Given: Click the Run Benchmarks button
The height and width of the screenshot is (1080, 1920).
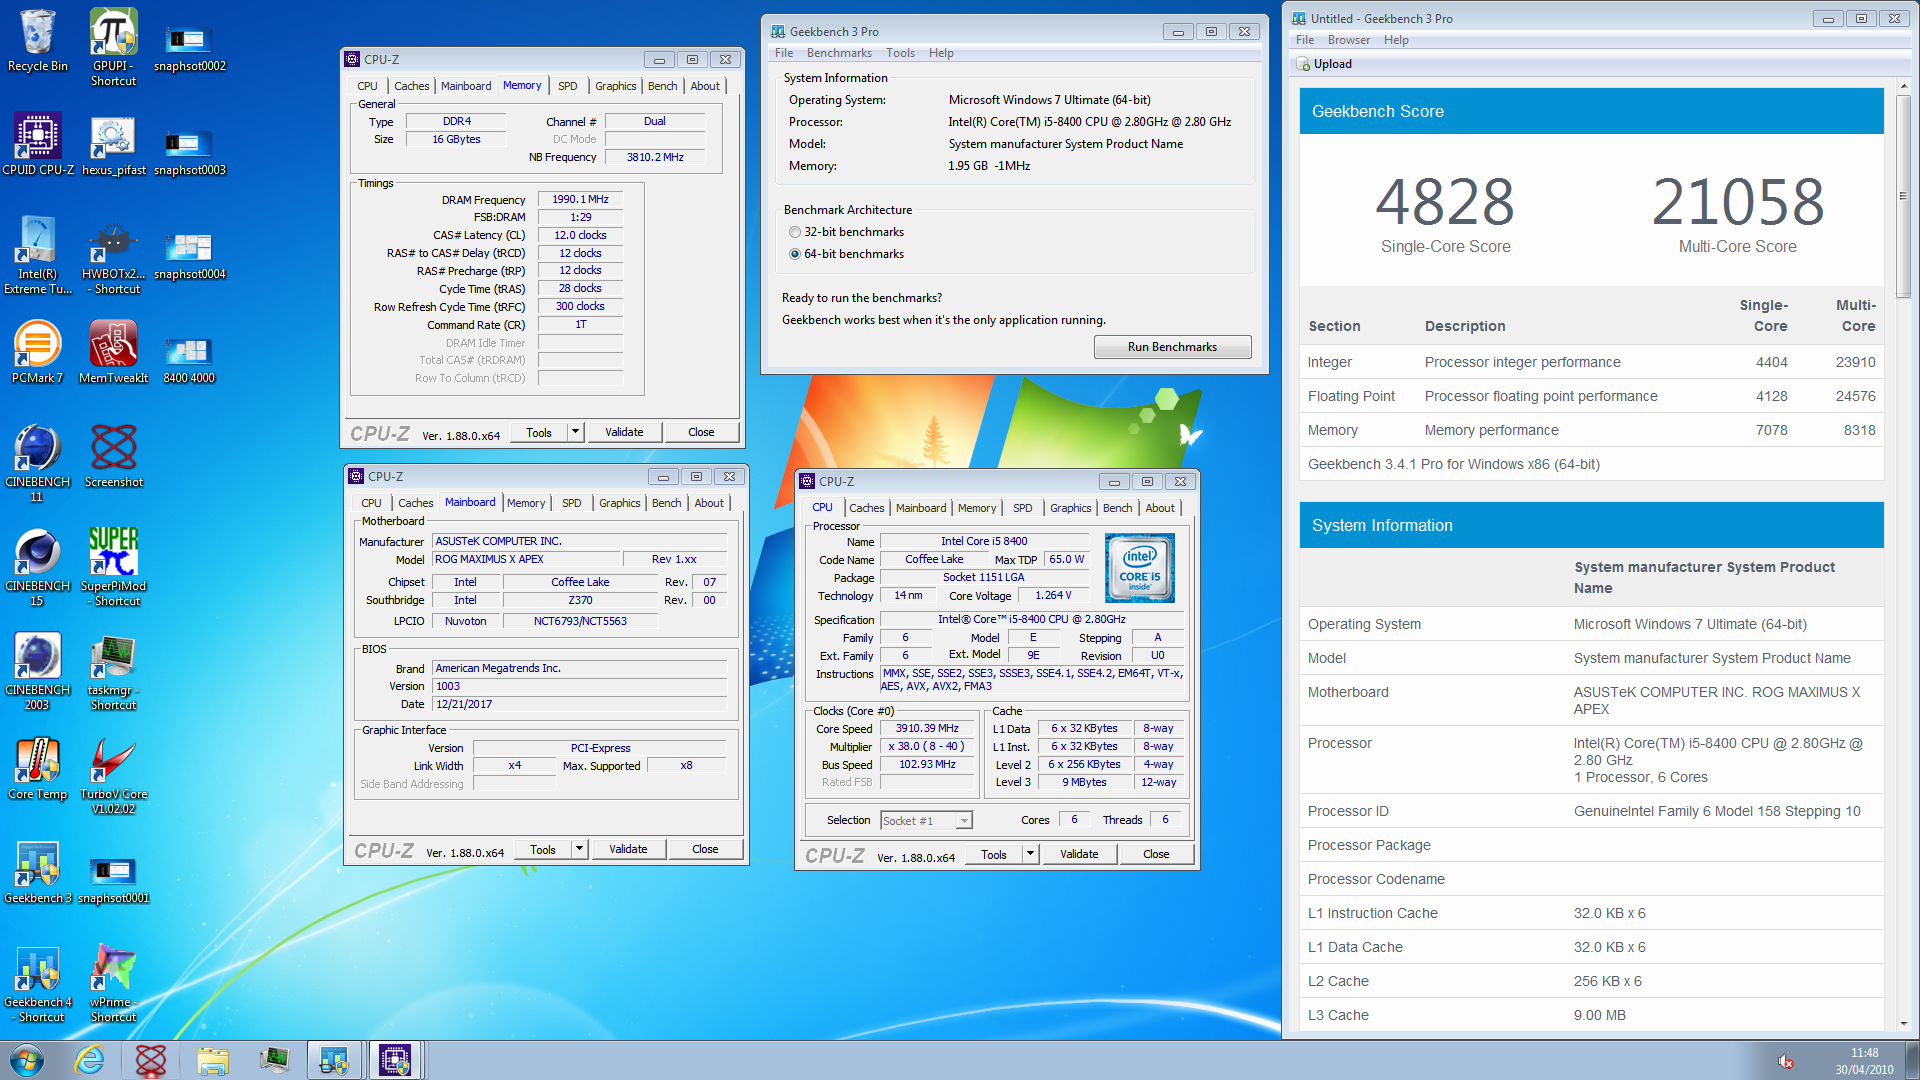Looking at the screenshot, I should (x=1172, y=347).
